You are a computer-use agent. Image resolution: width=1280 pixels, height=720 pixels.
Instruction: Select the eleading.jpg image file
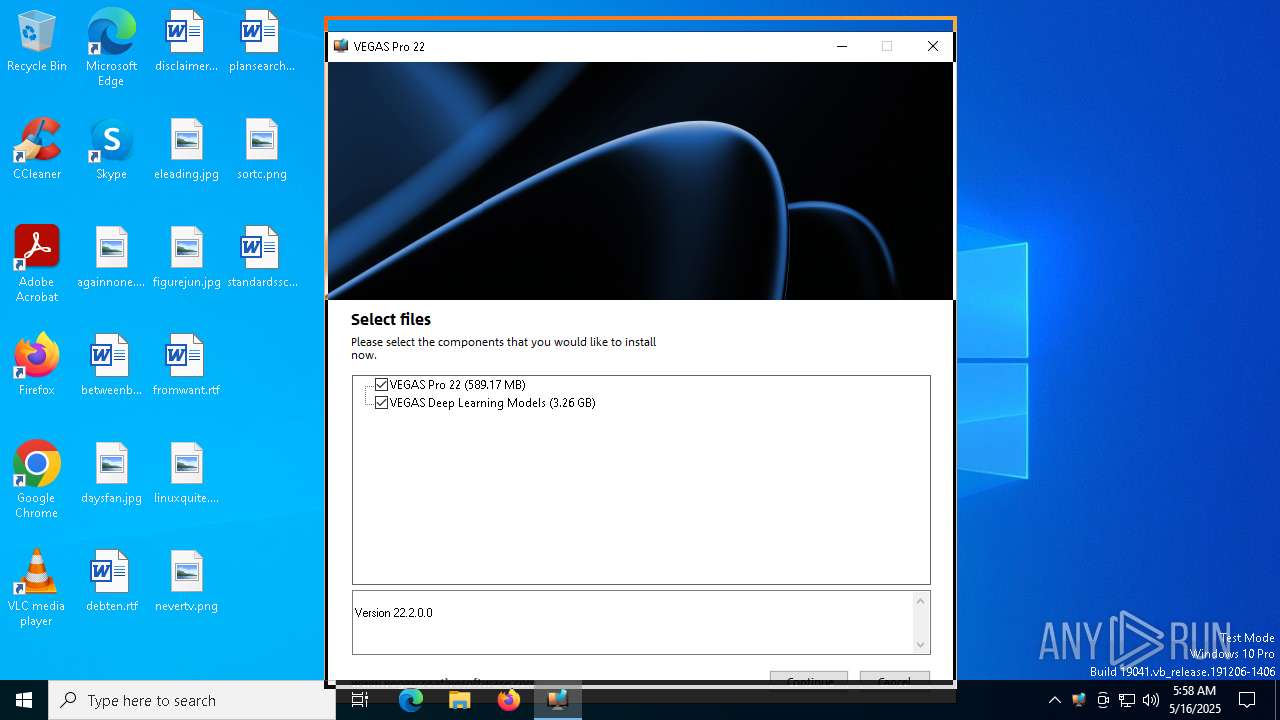coord(186,150)
